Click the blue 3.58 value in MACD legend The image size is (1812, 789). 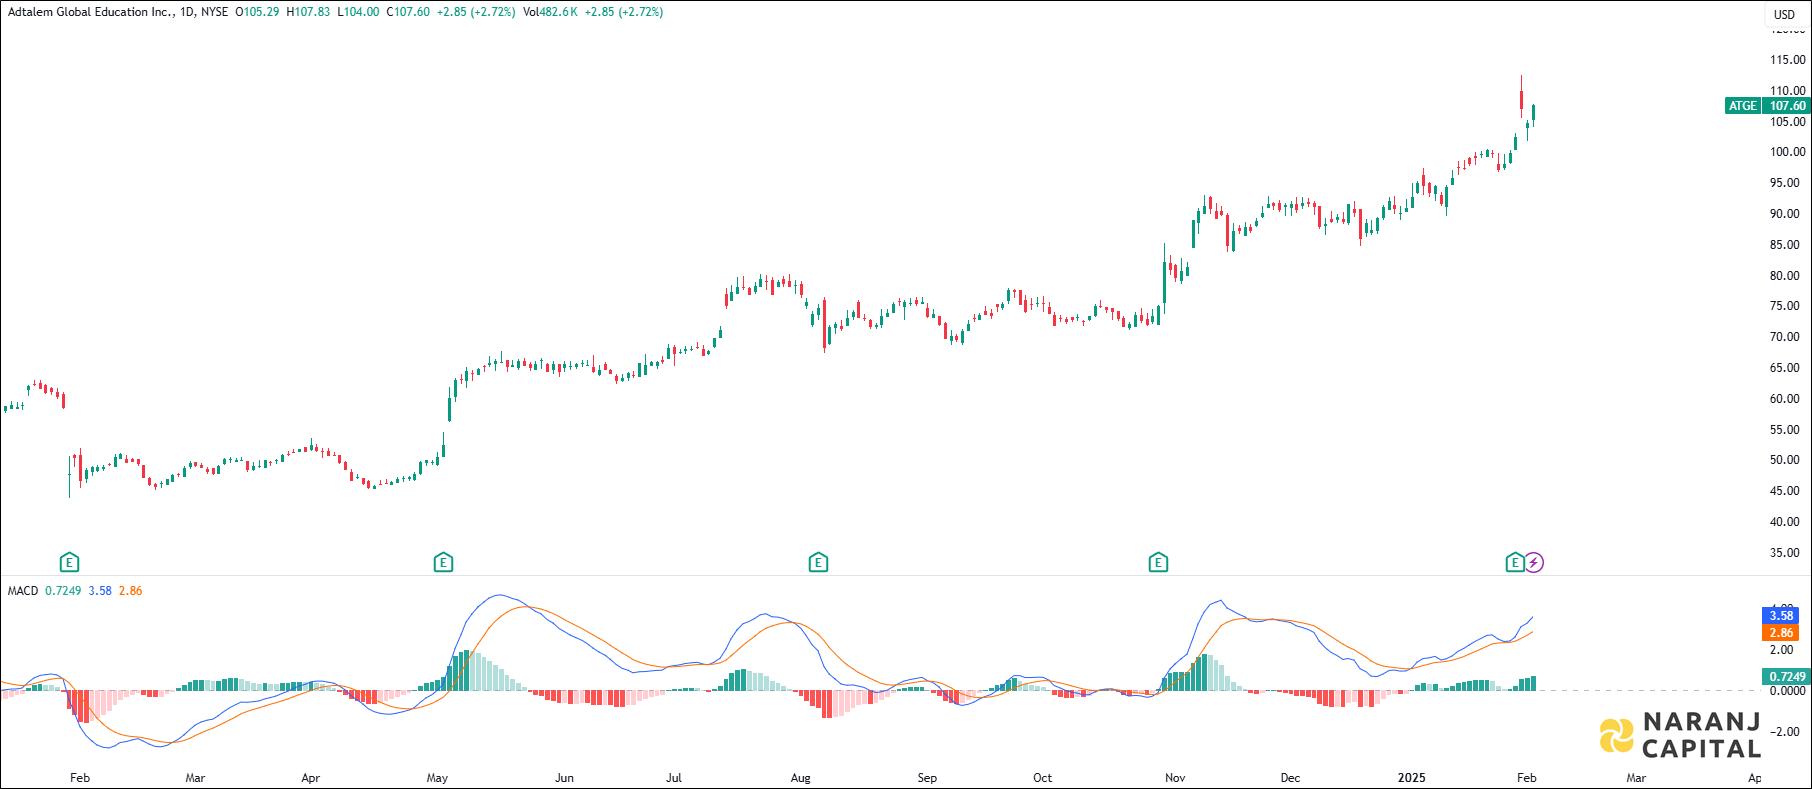pos(100,591)
